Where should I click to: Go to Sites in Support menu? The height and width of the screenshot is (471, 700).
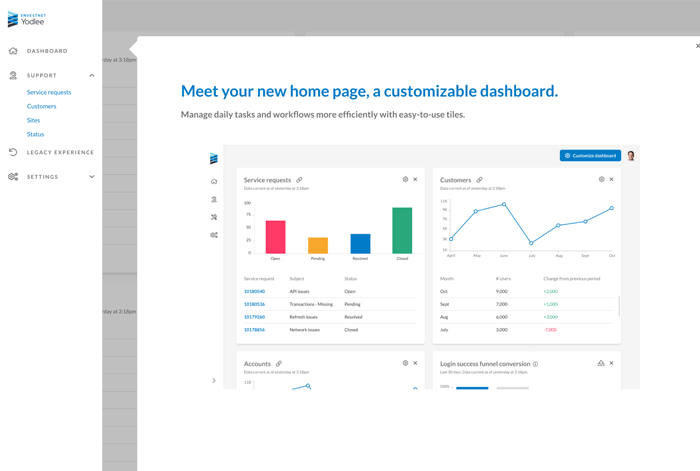click(x=34, y=120)
